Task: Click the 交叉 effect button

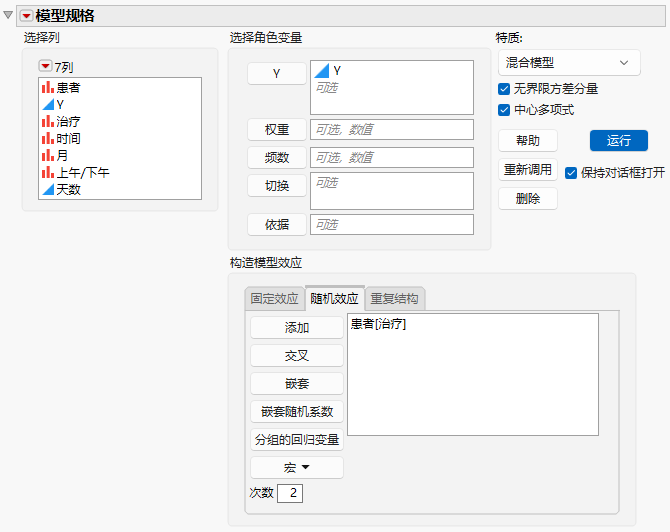Action: coord(297,356)
